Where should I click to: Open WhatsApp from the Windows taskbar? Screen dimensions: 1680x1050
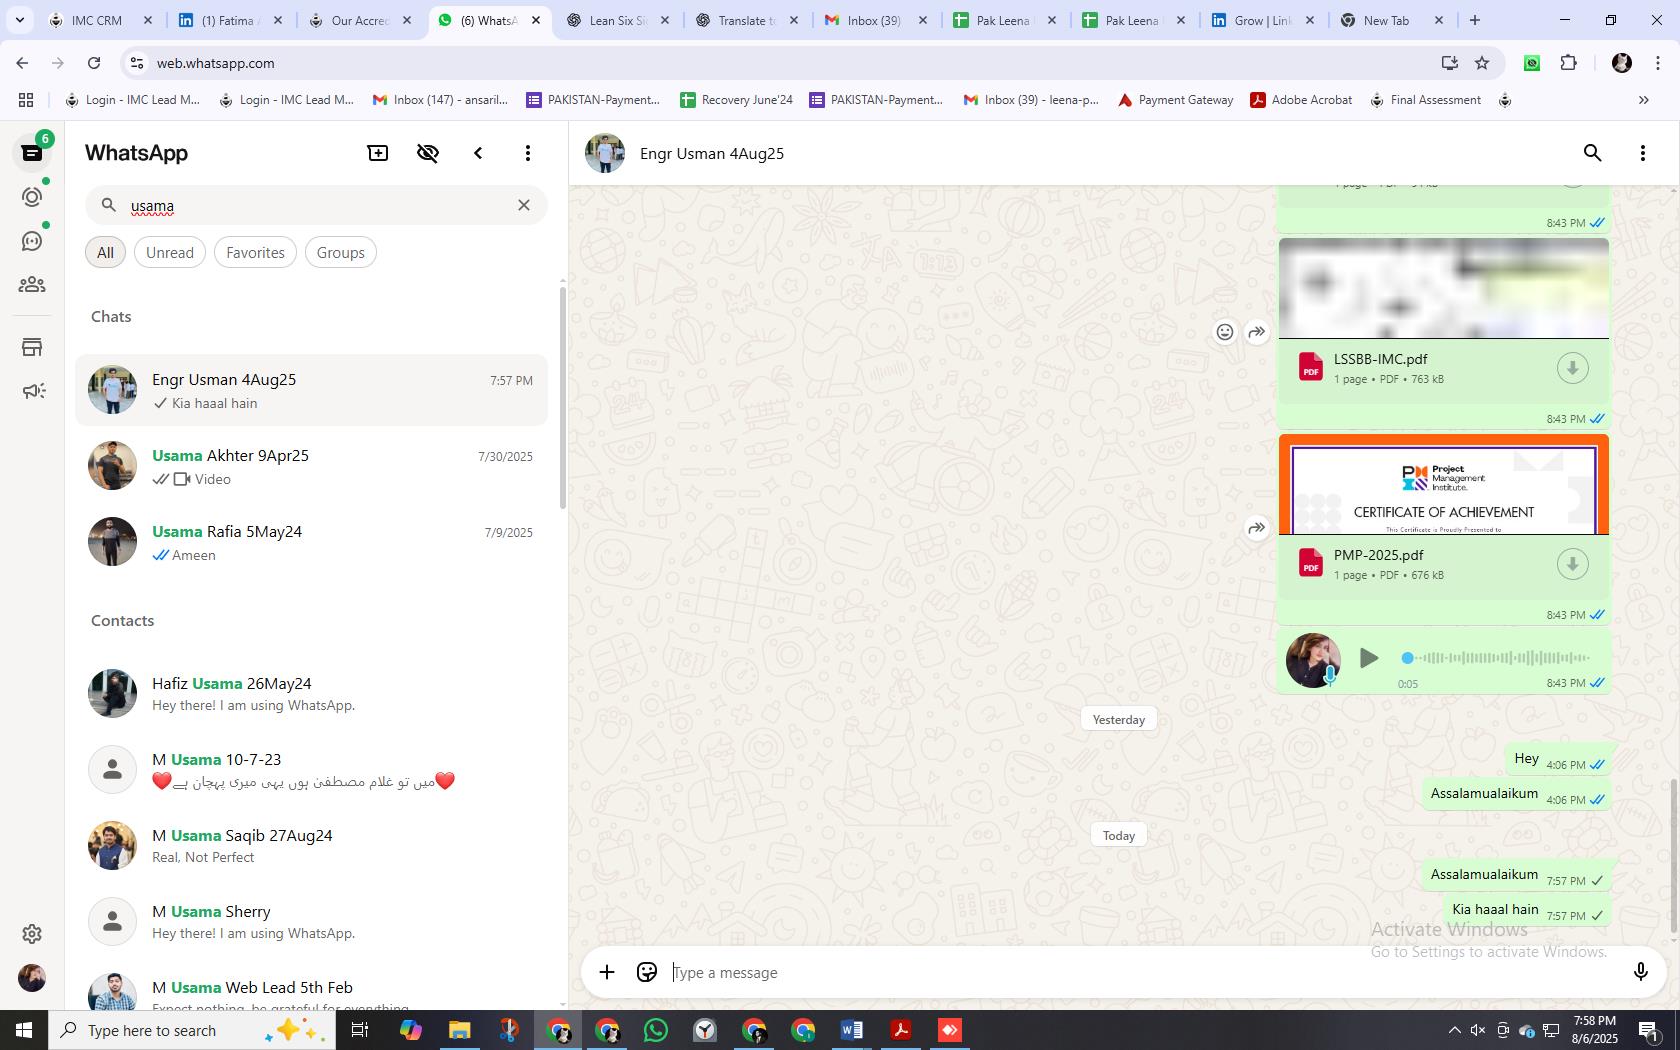656,1030
